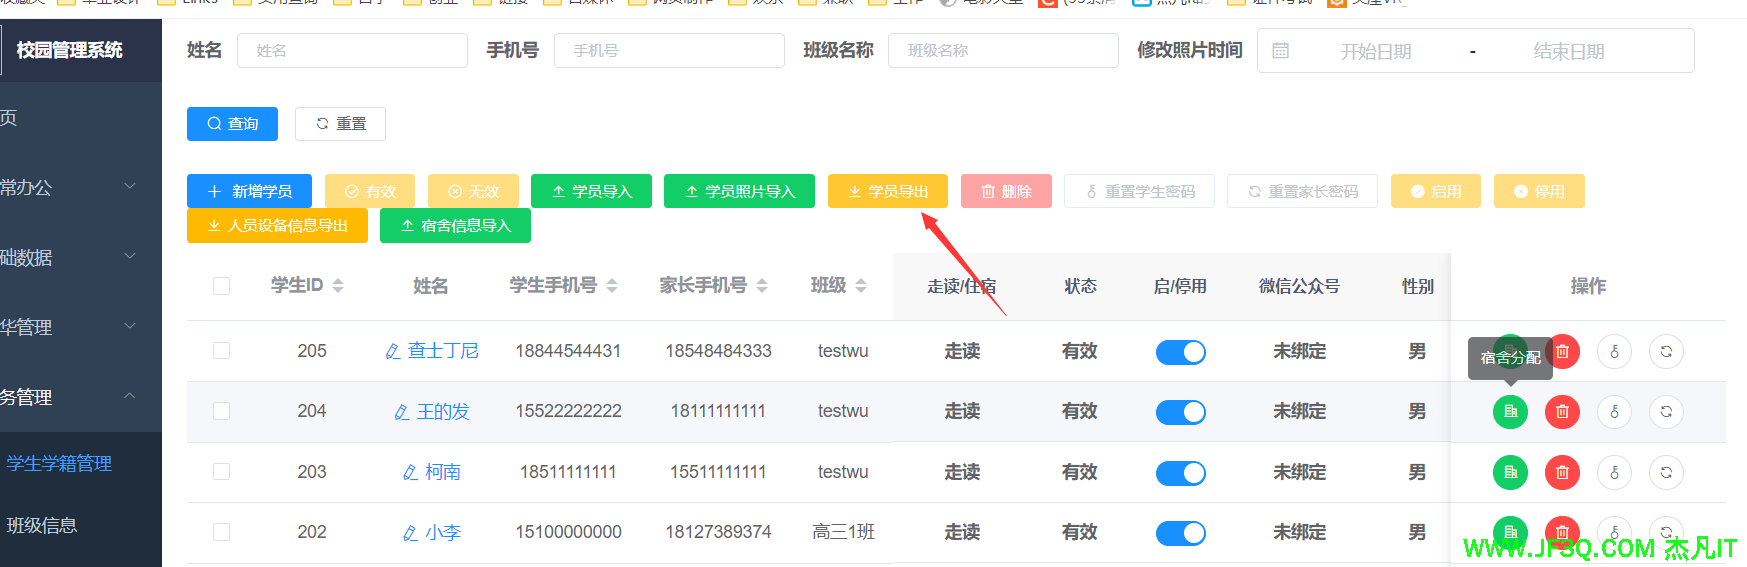
Task: Click red delete icon for student 205
Action: 1562,351
